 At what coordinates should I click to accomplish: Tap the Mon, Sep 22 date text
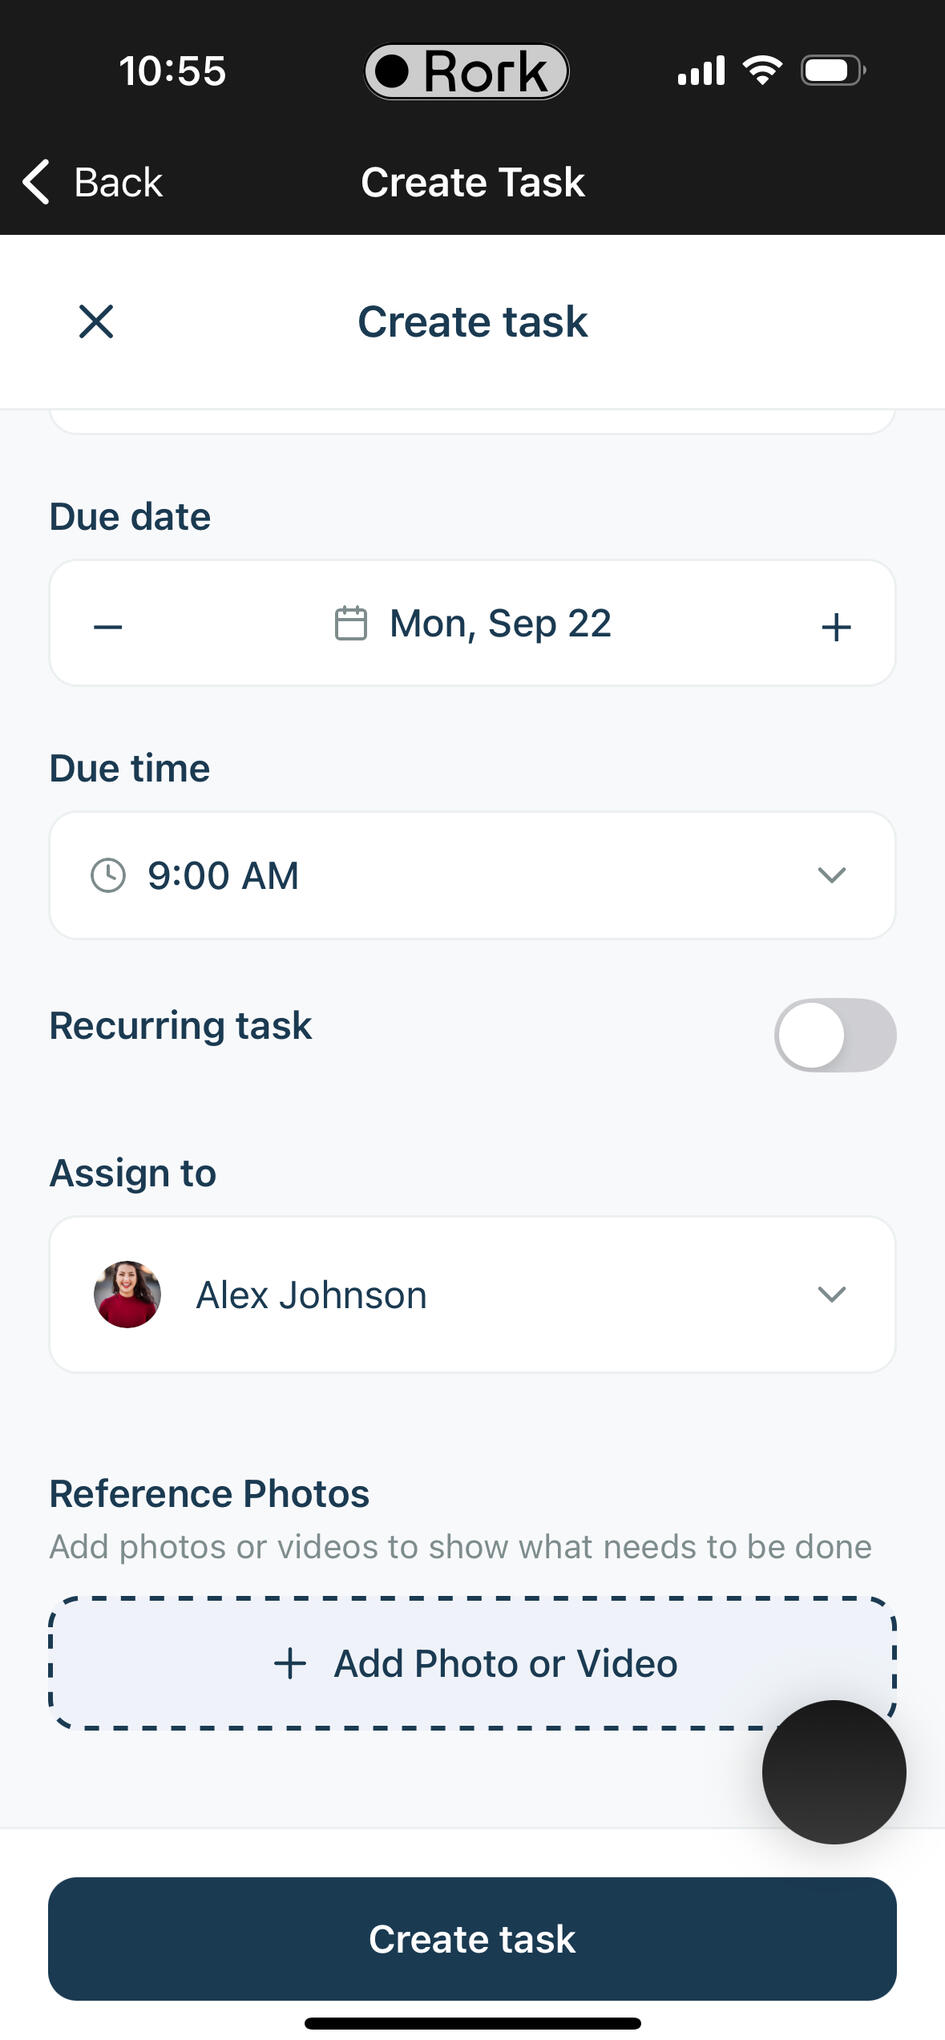500,623
